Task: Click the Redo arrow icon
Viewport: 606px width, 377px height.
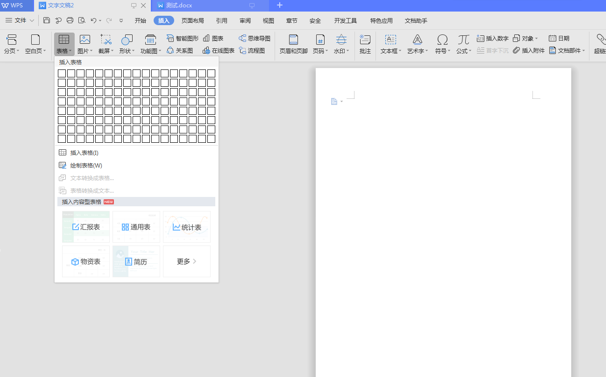Action: tap(109, 20)
